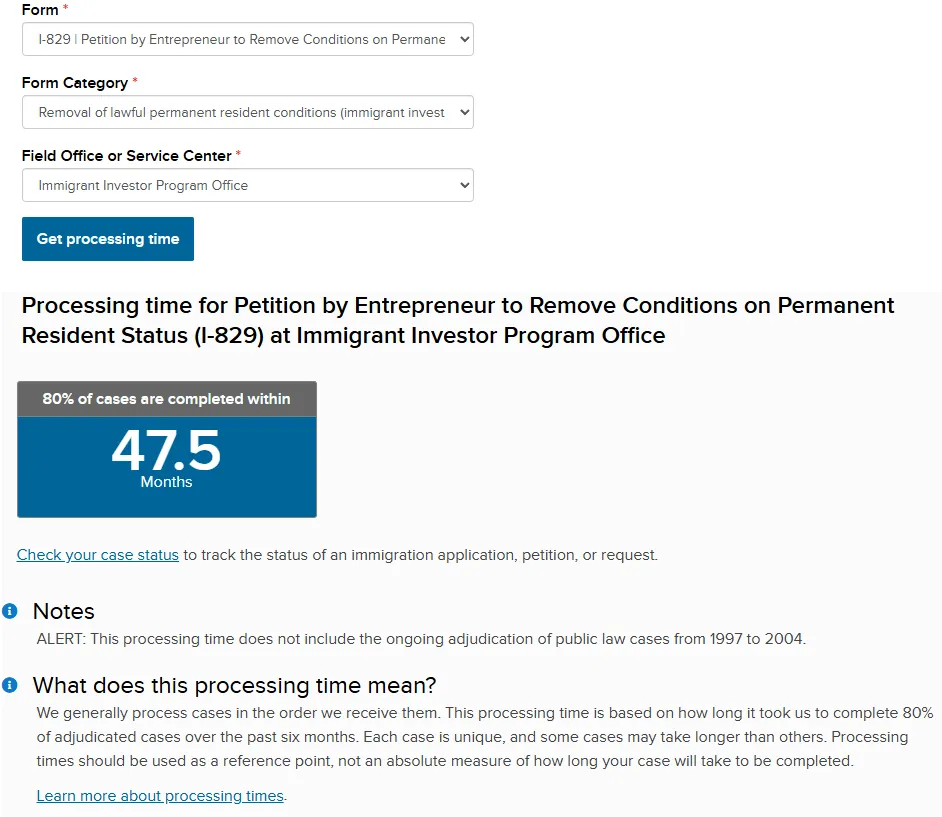Image resolution: width=942 pixels, height=817 pixels.
Task: Click the paragraph starting 'We generally process cases'
Action: point(485,737)
